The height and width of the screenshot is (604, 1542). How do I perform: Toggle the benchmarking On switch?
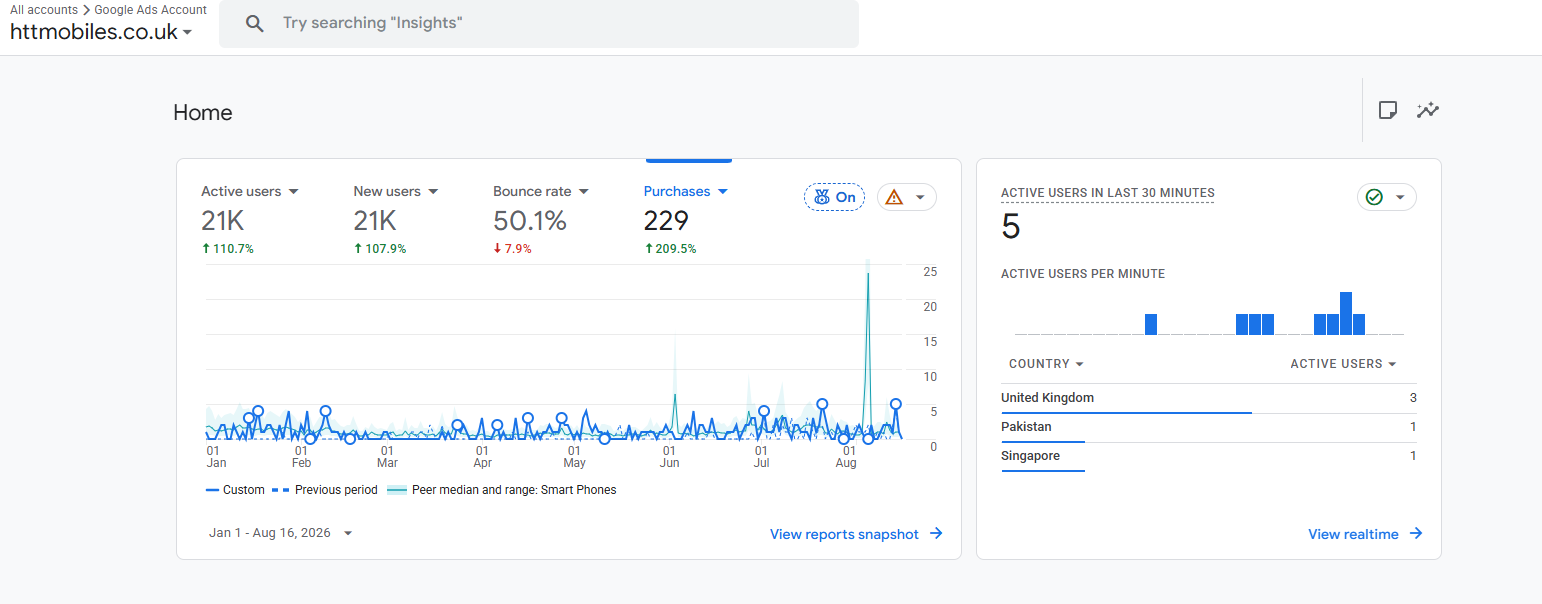click(x=834, y=197)
